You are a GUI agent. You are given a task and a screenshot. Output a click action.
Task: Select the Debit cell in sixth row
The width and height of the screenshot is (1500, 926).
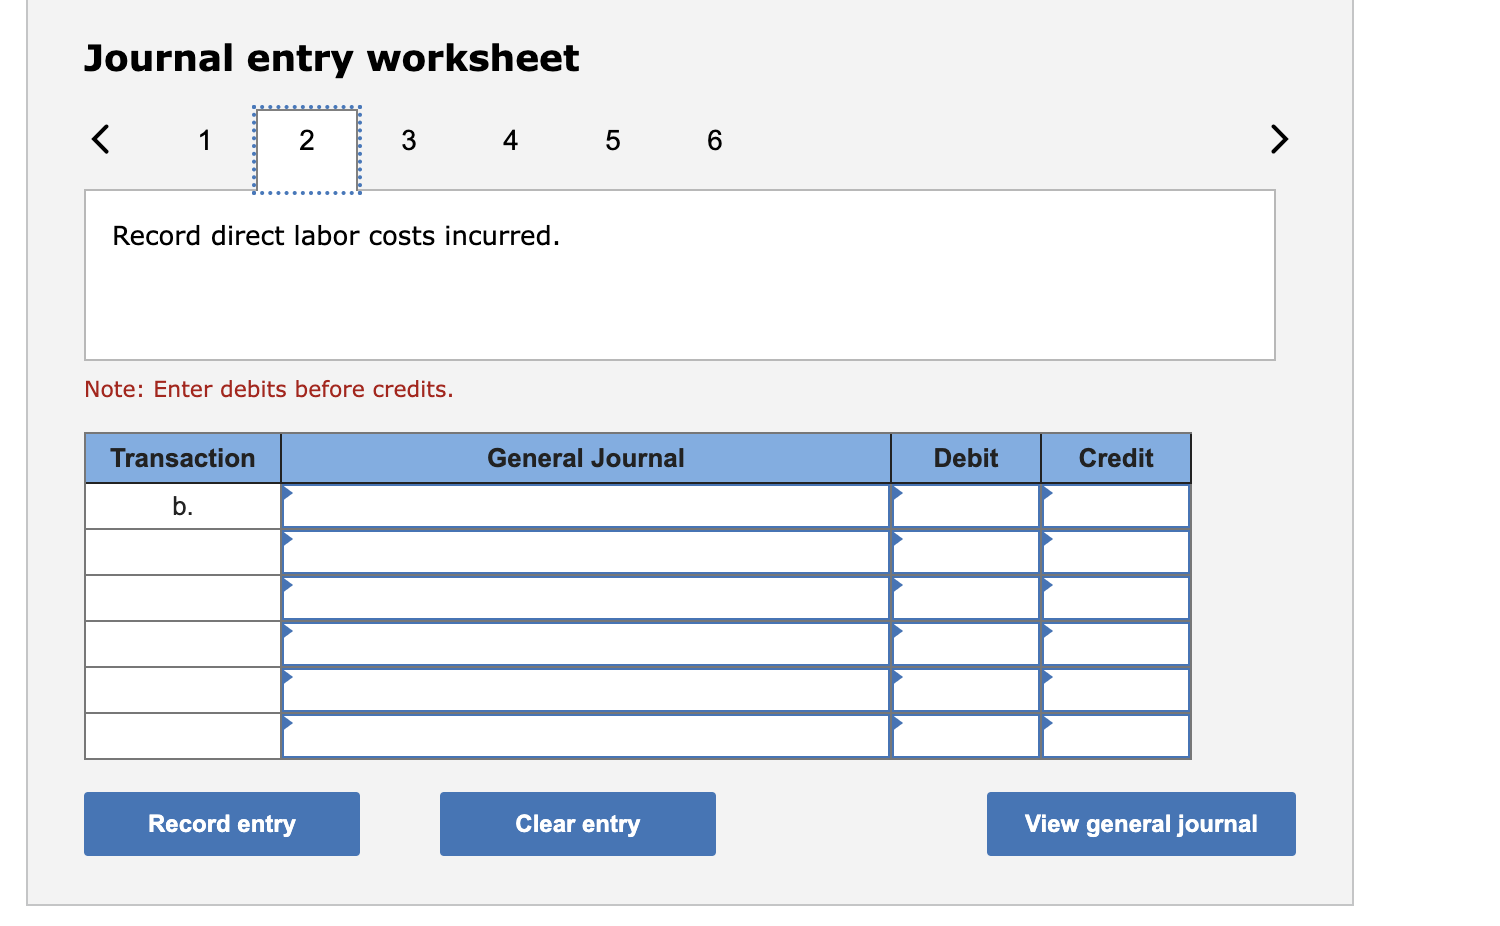coord(966,736)
